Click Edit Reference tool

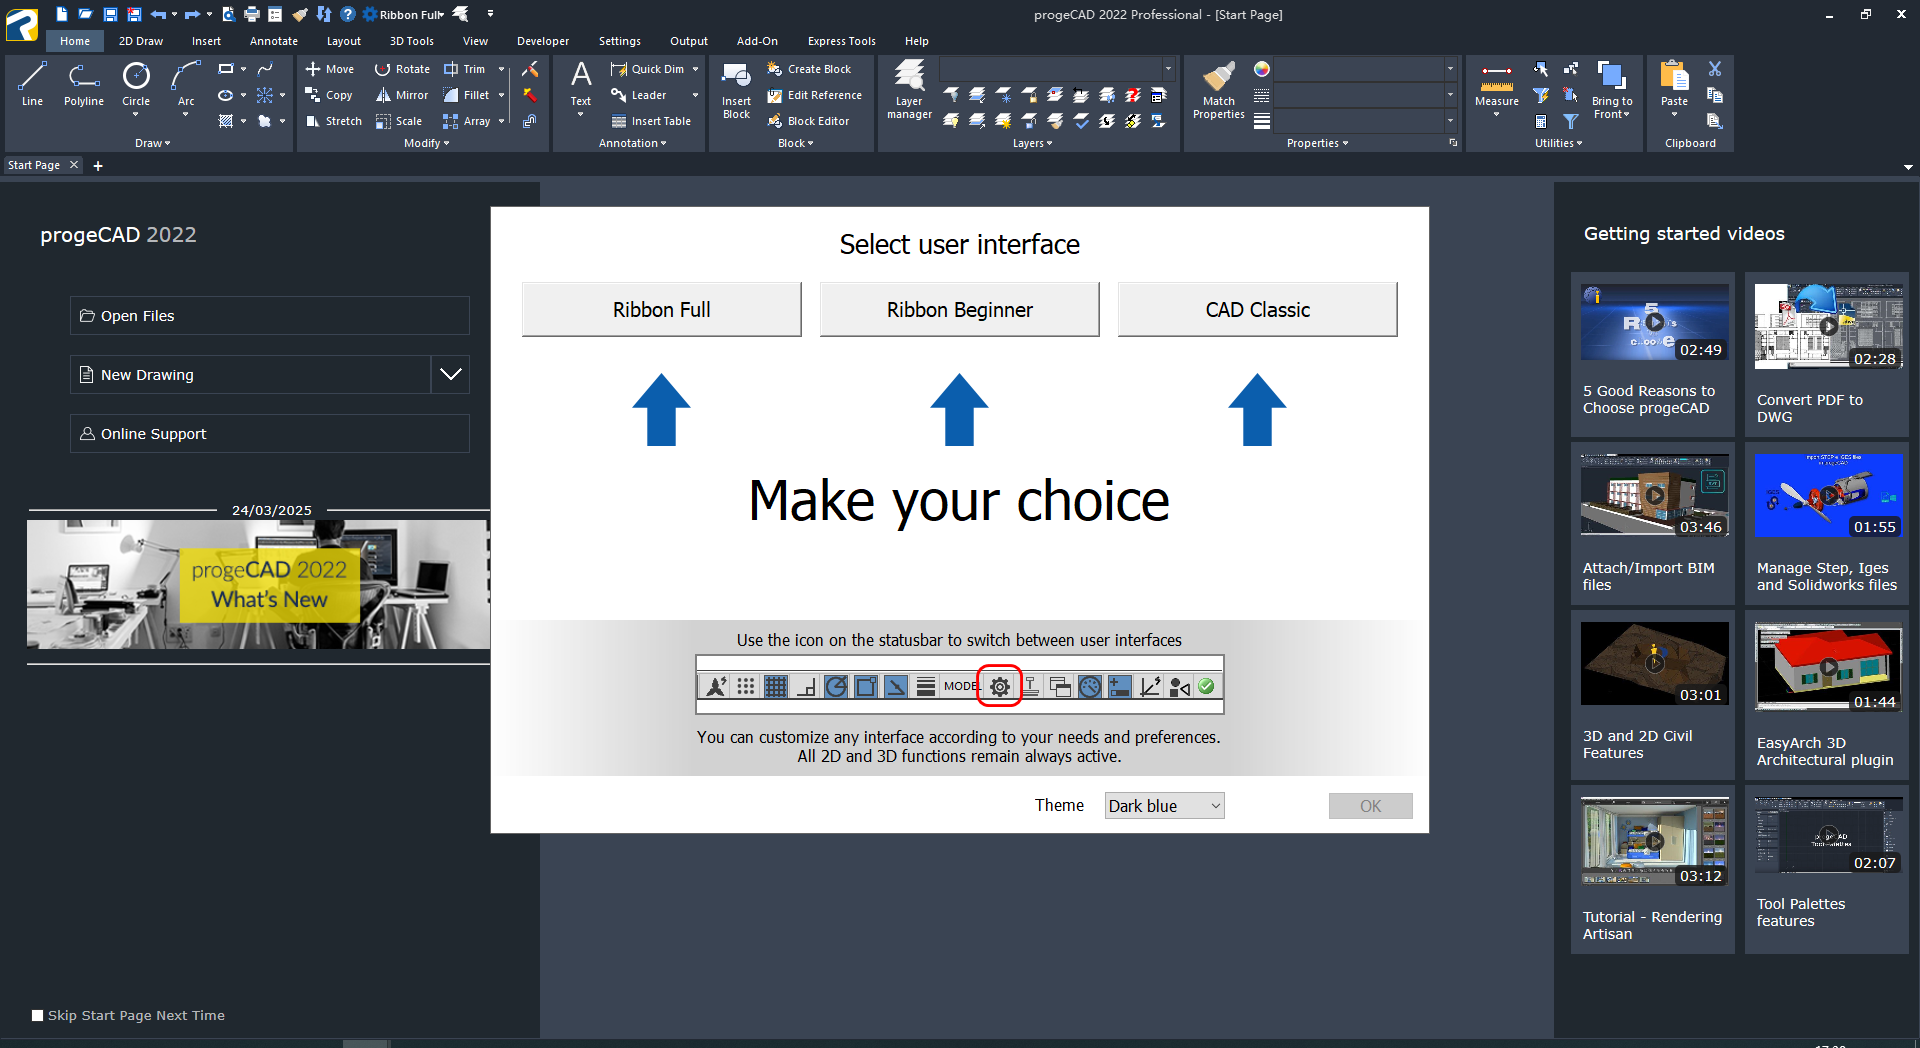coord(814,95)
